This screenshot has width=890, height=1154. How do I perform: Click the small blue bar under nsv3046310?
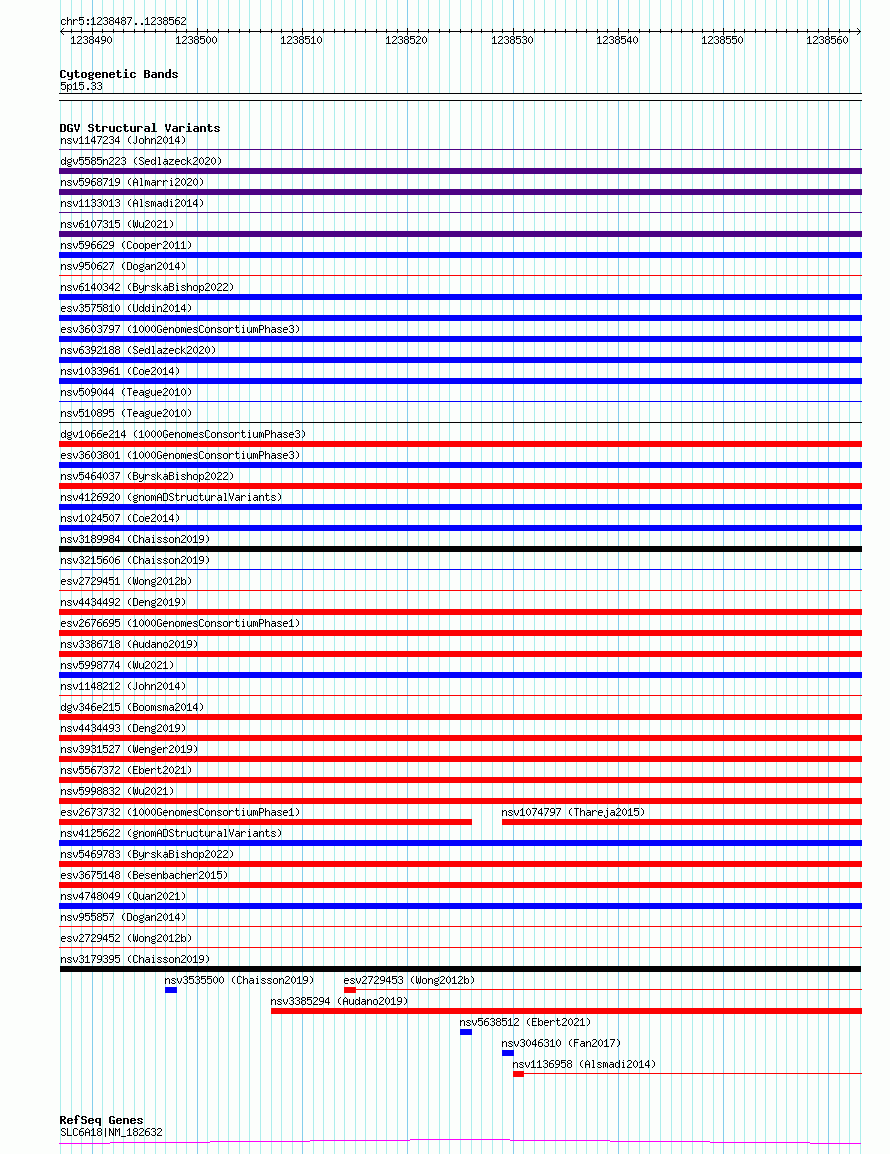coord(508,1053)
